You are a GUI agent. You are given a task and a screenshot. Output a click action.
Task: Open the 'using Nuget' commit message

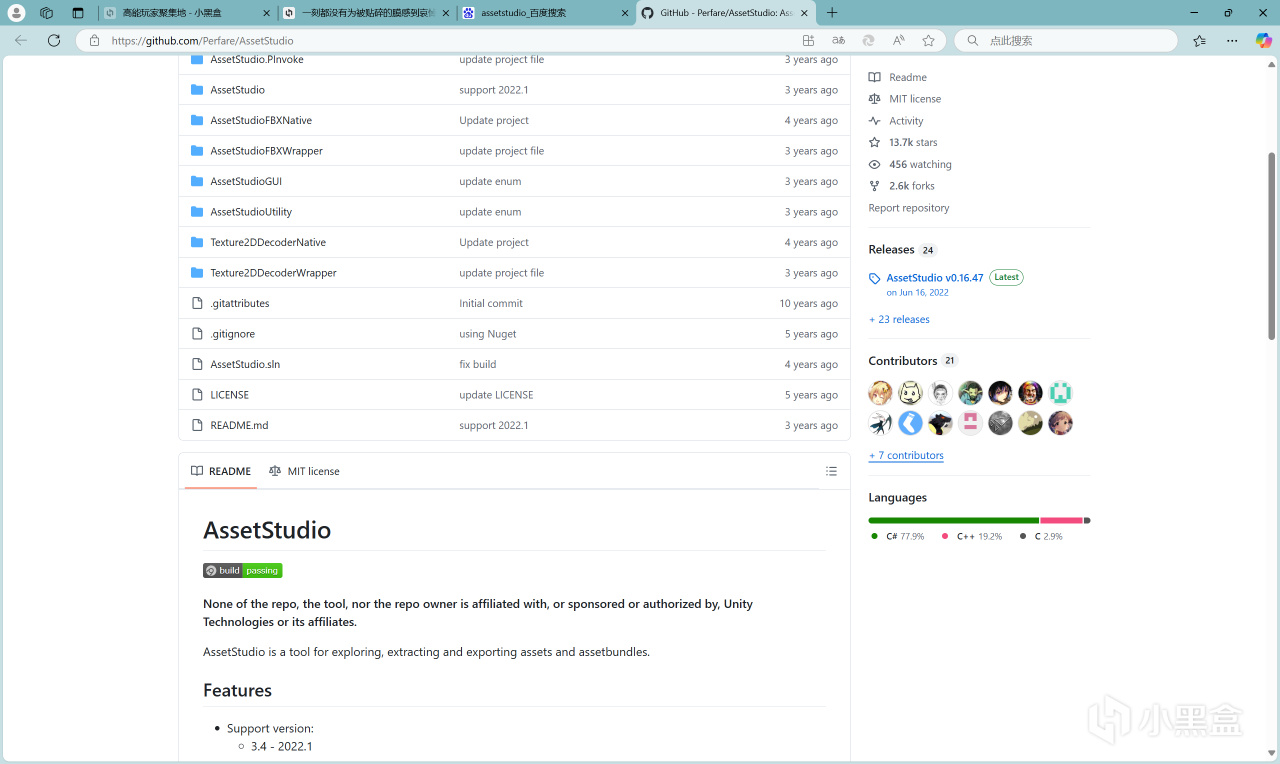tap(488, 334)
